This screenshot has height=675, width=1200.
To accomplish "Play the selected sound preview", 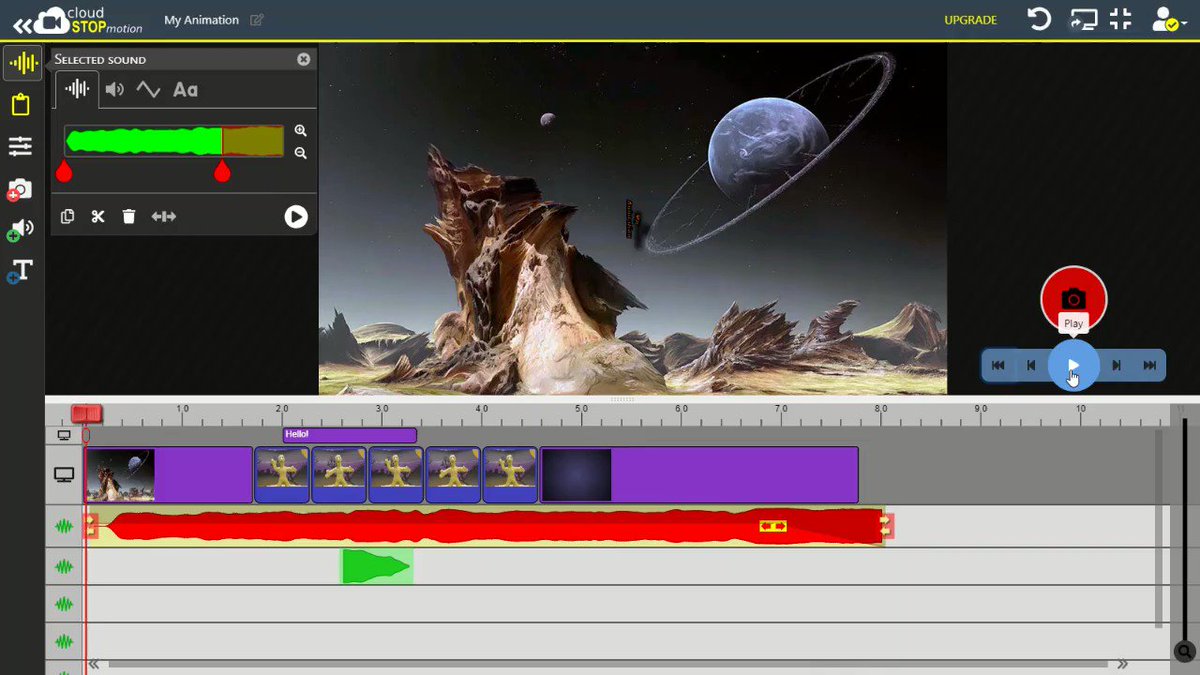I will 296,216.
